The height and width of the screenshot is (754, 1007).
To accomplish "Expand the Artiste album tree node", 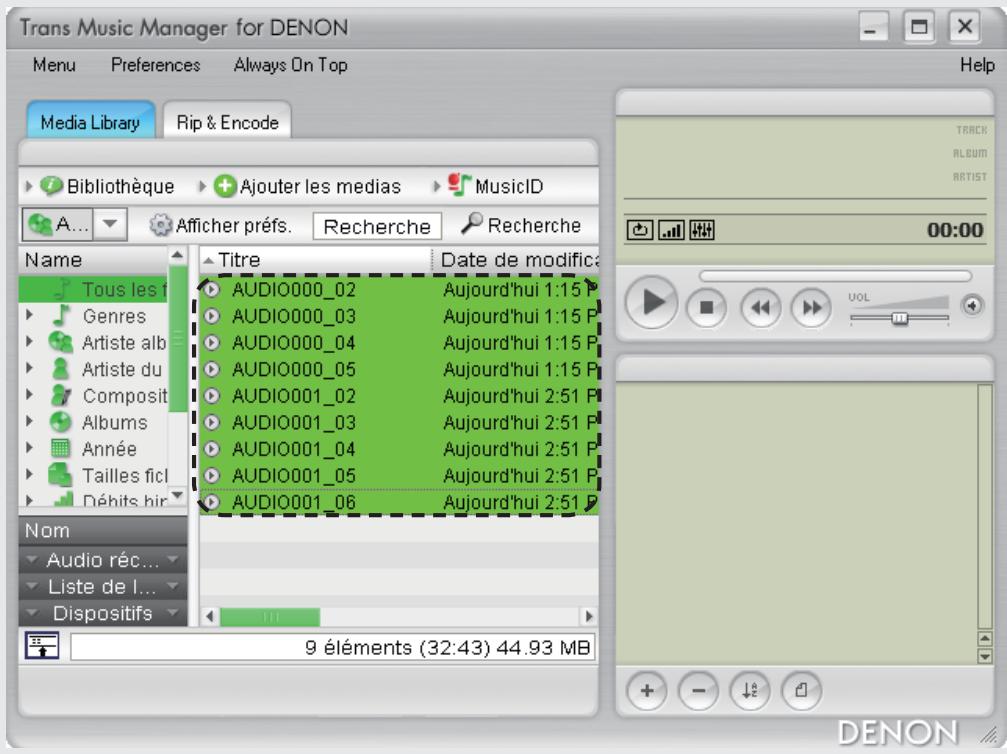I will point(30,342).
